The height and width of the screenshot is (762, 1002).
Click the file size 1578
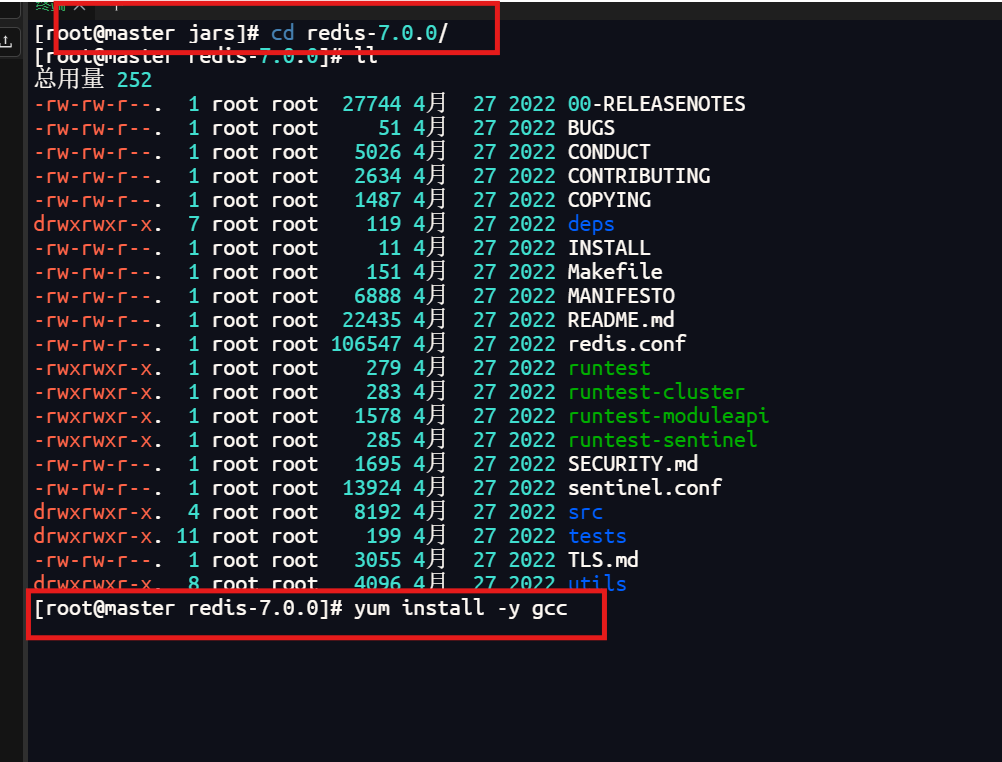pos(377,416)
